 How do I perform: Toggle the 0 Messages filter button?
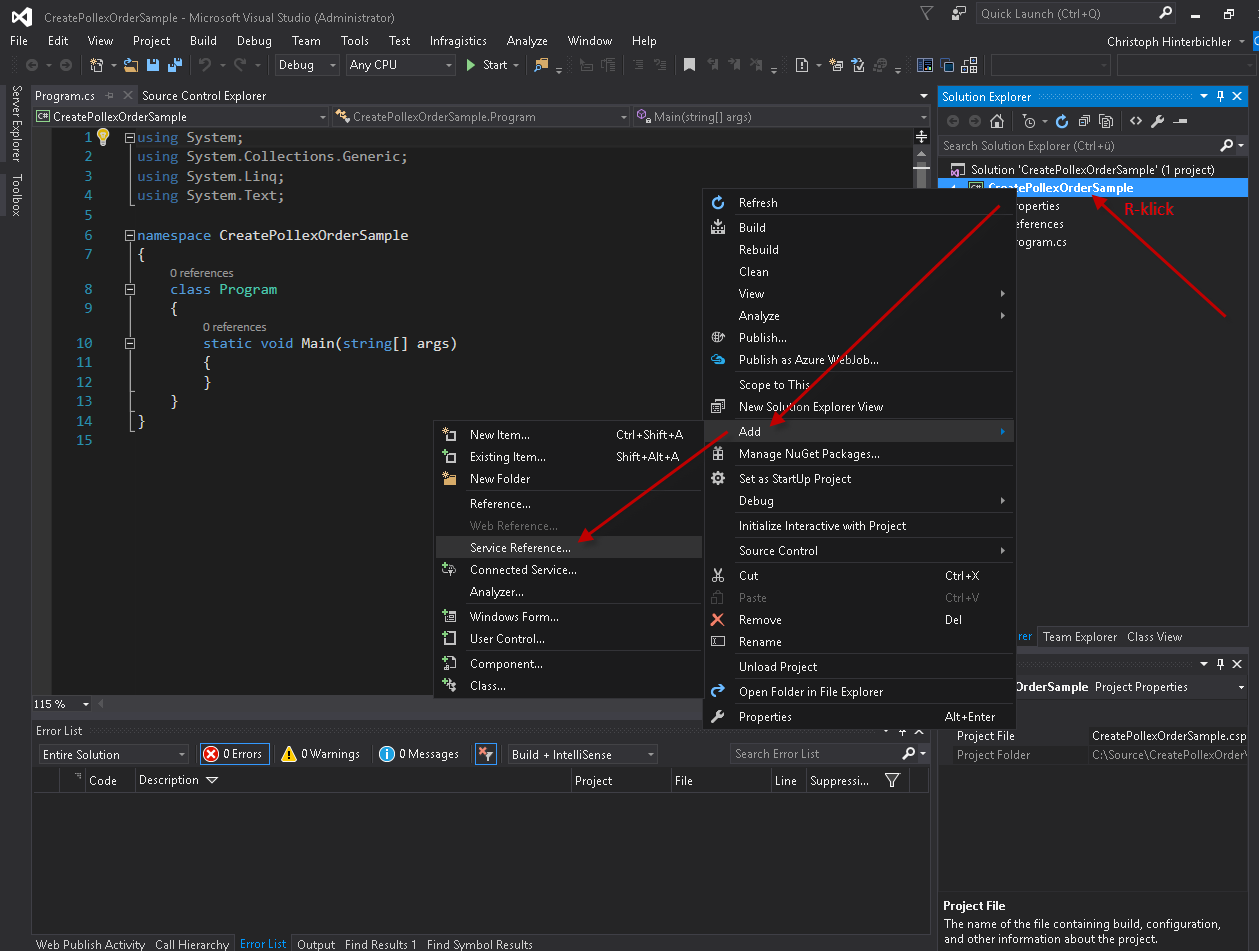point(419,754)
